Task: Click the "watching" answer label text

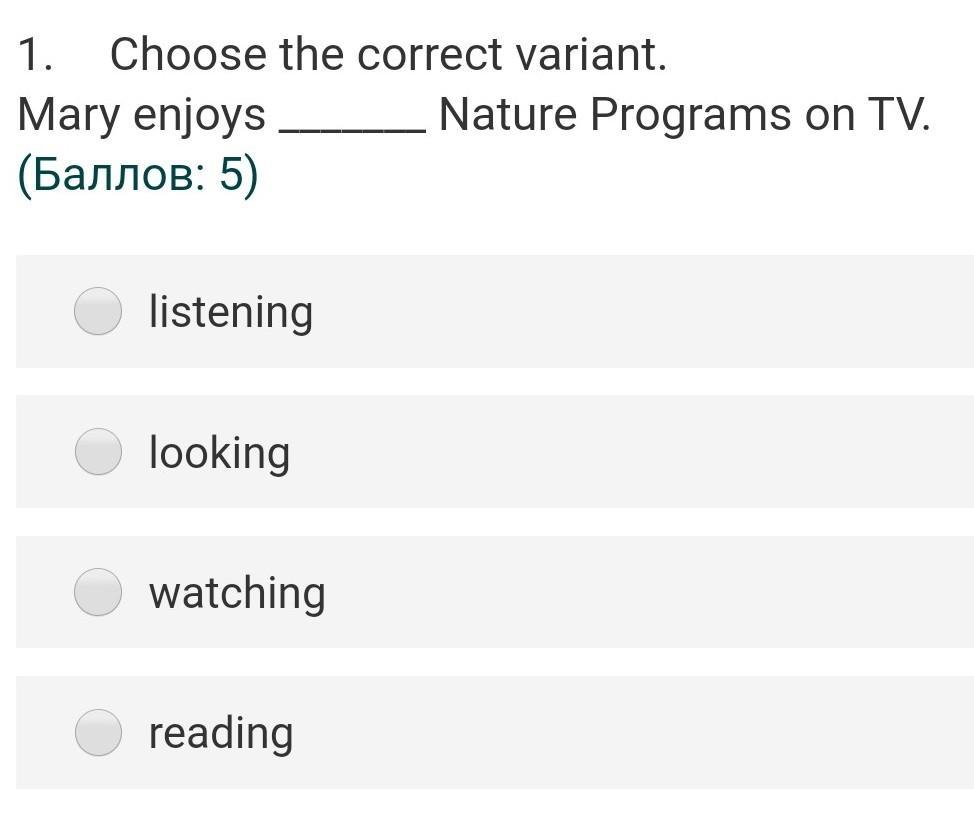Action: tap(237, 592)
